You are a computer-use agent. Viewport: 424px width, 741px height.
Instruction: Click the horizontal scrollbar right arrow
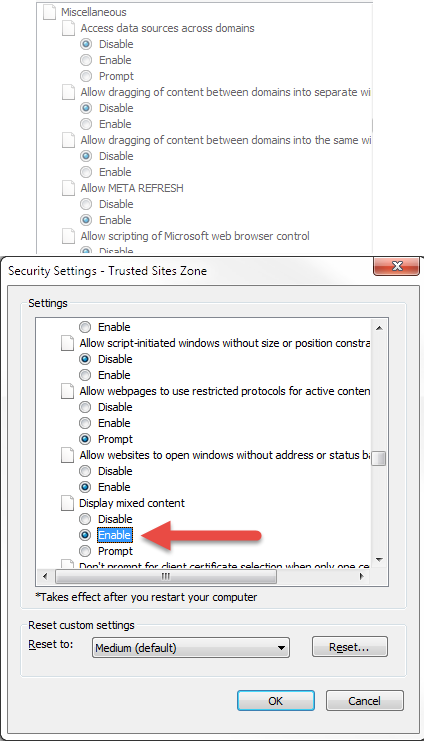(362, 576)
